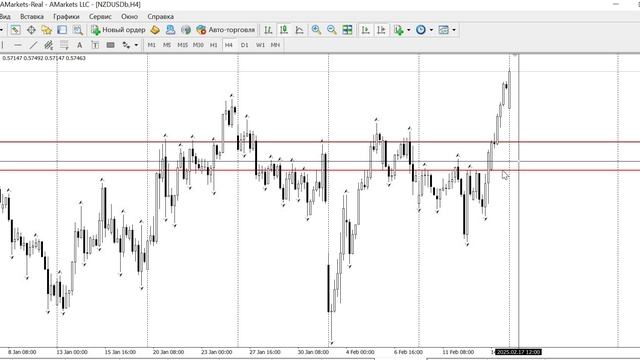Viewport: 640px width, 360px height.
Task: Open the Terminal panel icon
Action: click(x=62, y=30)
